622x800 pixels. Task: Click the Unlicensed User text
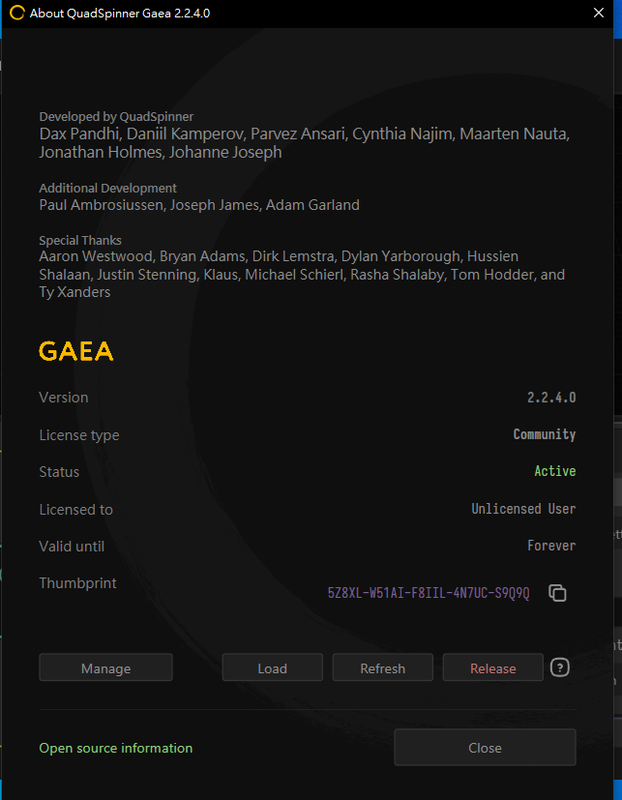(524, 509)
